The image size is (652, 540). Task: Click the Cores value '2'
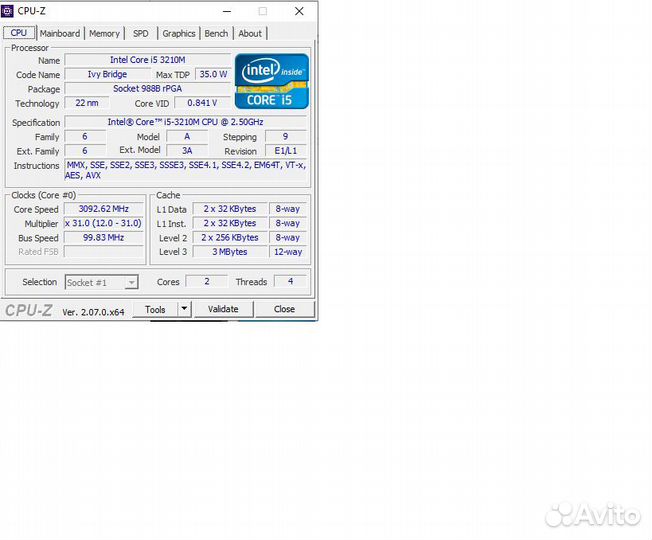(207, 281)
